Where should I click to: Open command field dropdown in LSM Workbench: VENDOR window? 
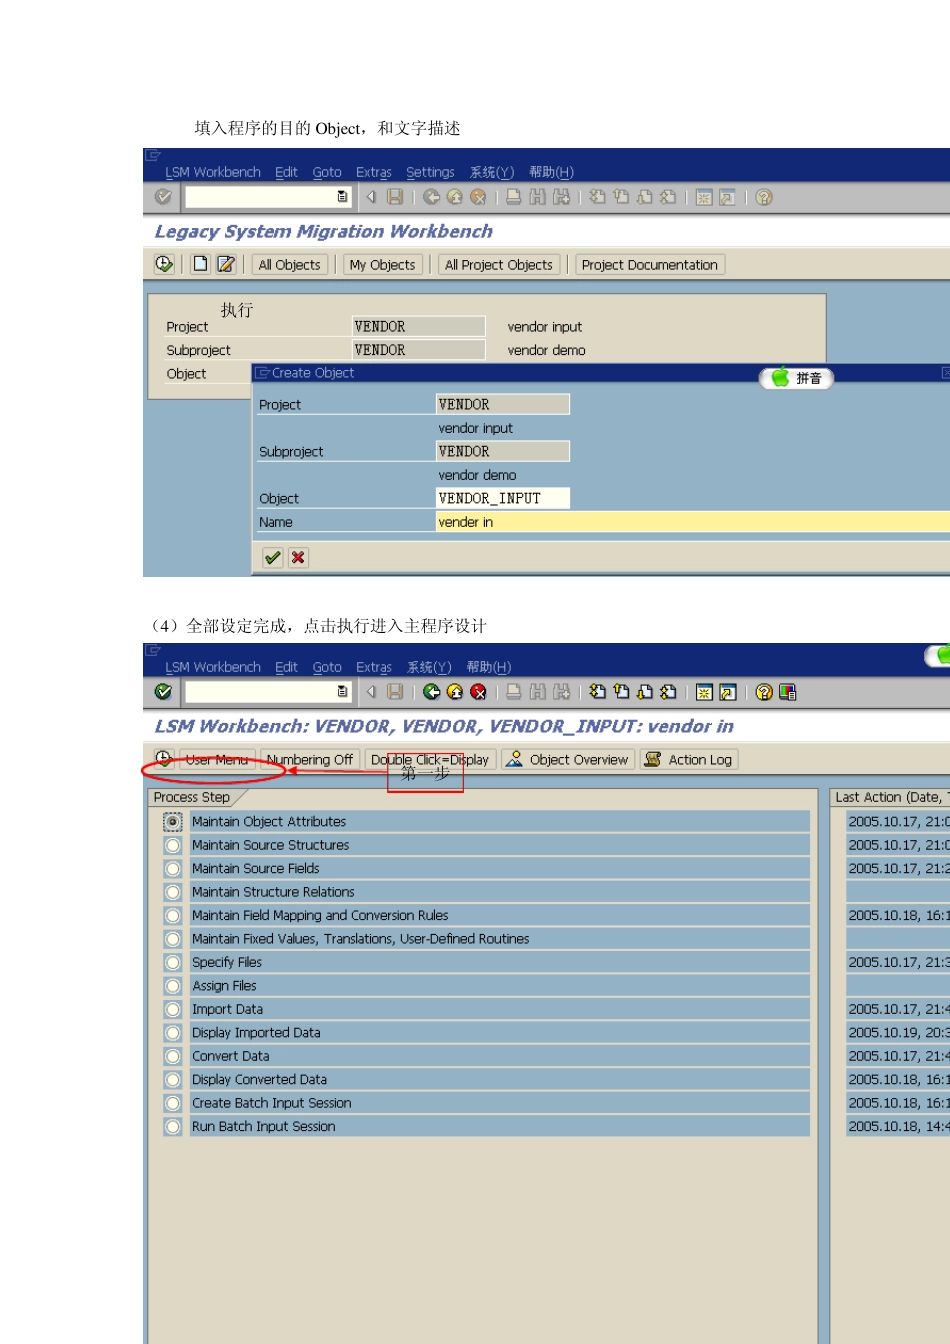click(342, 692)
